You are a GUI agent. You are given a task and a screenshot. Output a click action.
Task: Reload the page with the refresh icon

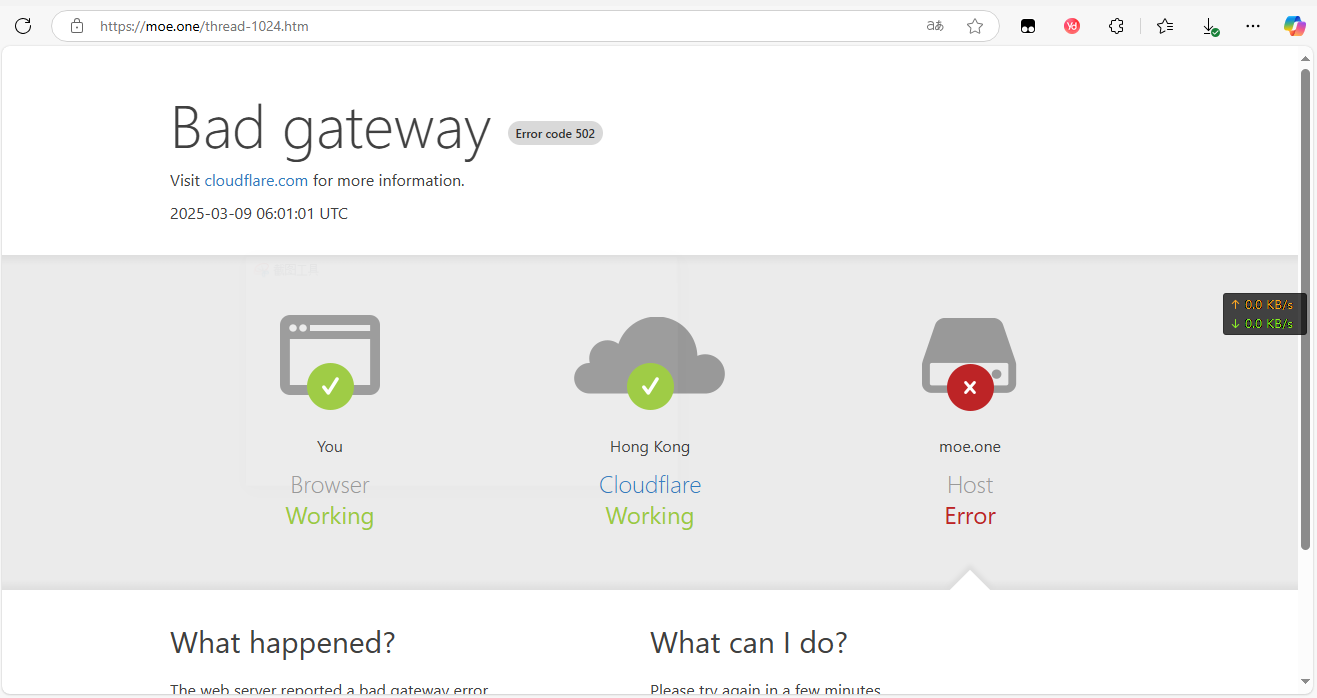click(23, 26)
